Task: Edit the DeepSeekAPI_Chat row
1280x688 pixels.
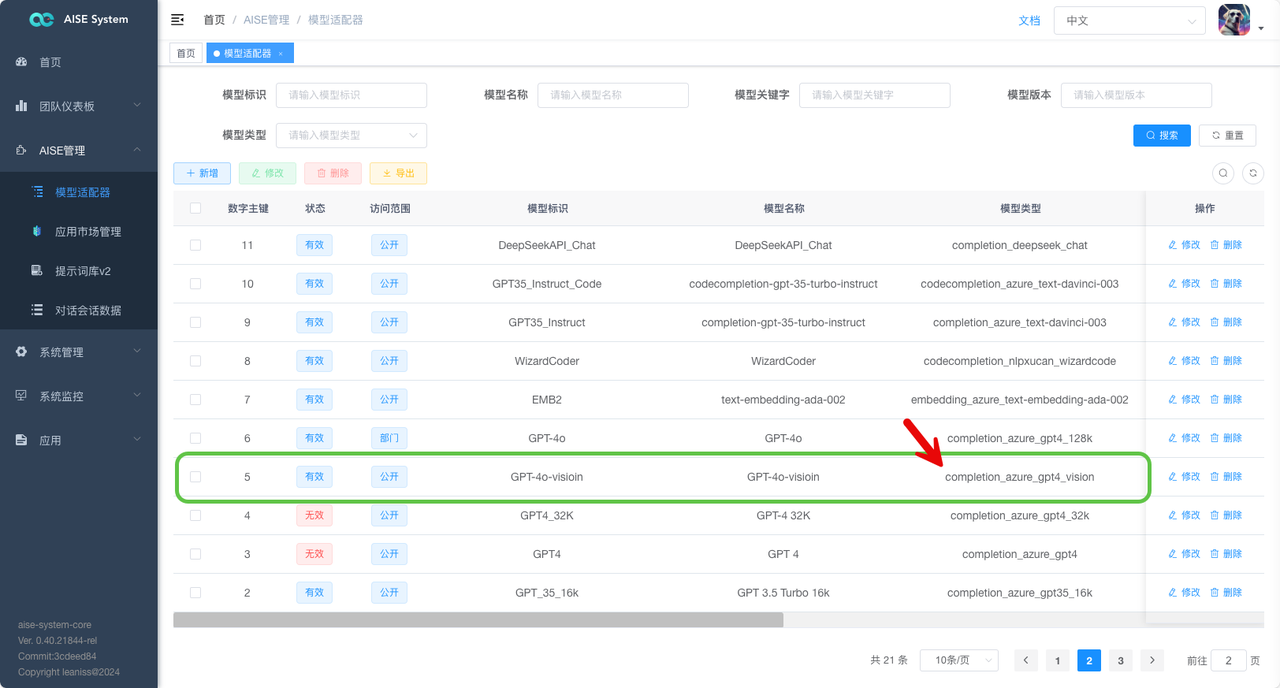Action: click(1184, 245)
